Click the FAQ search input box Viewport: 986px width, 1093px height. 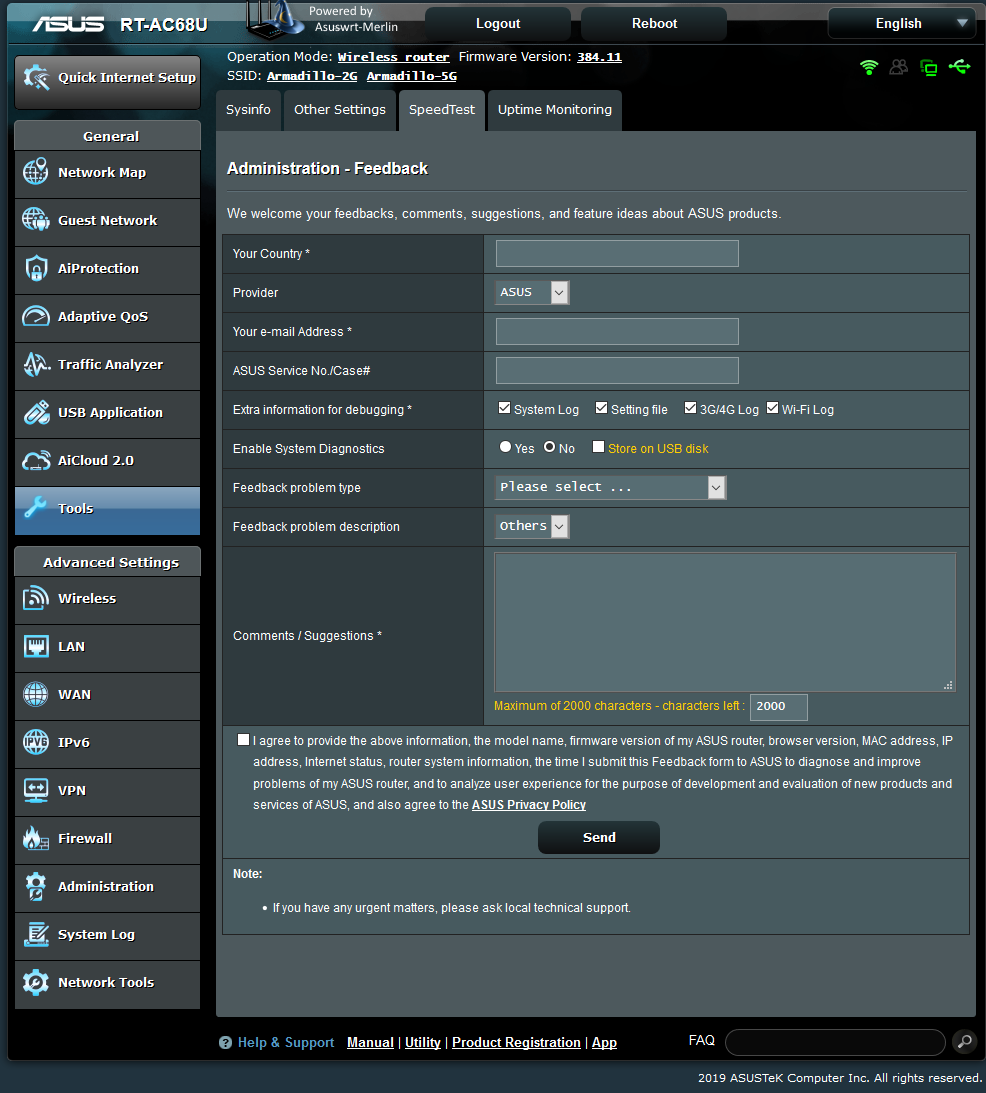click(x=835, y=1042)
